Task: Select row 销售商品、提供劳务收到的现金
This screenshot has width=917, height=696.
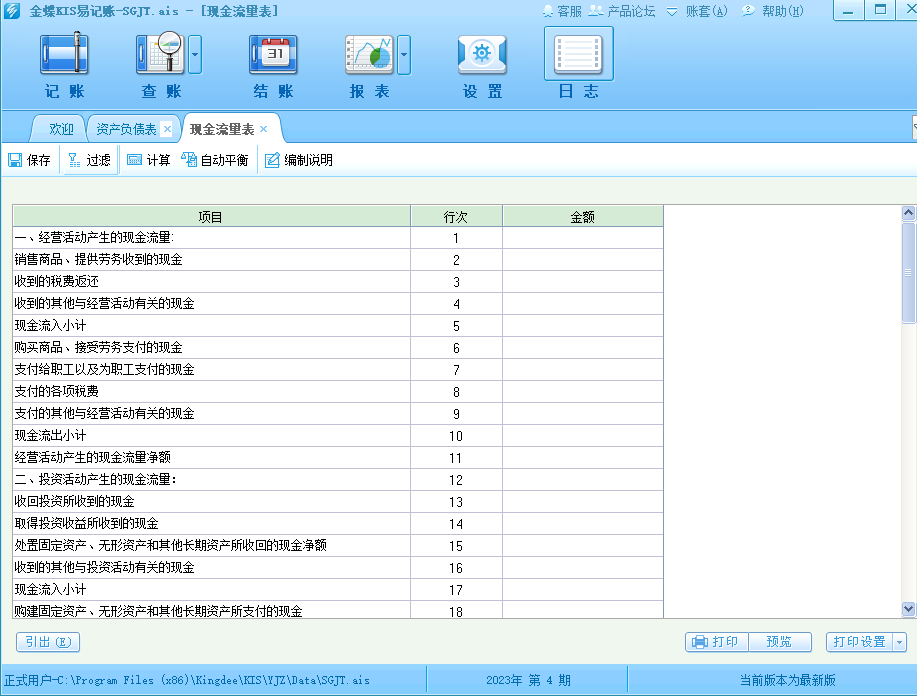Action: click(338, 260)
